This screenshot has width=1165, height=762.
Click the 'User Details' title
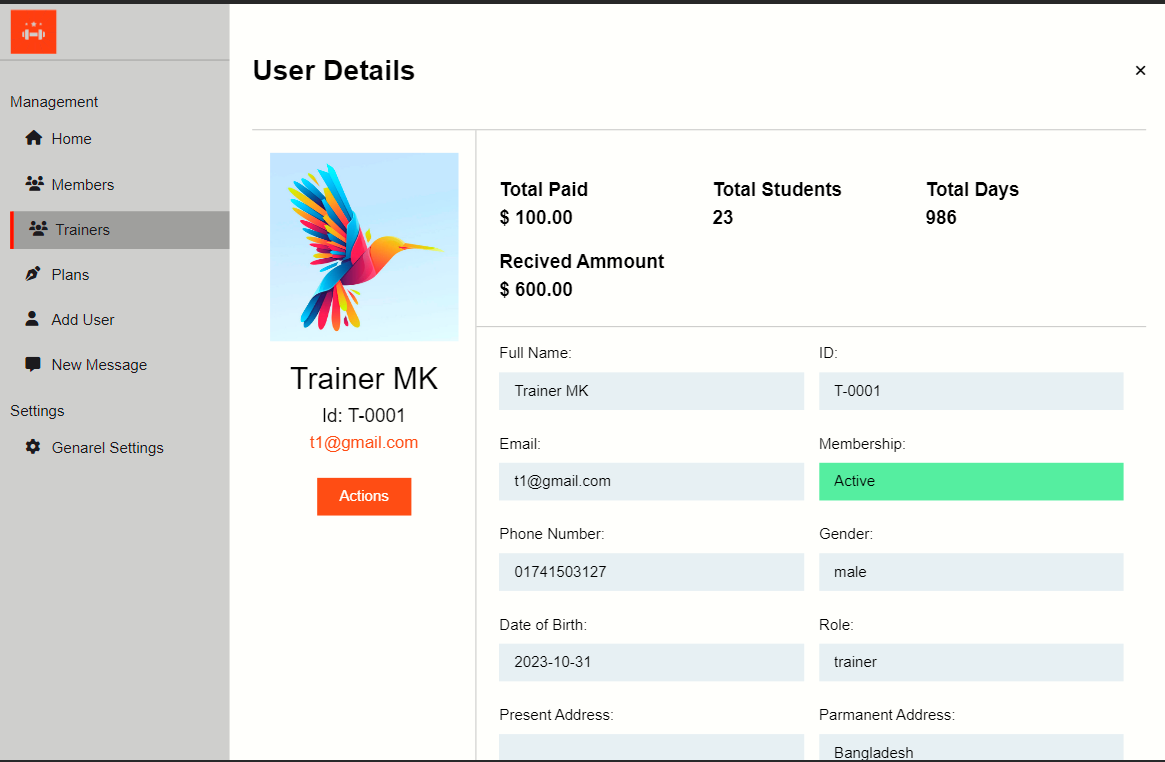pyautogui.click(x=334, y=71)
